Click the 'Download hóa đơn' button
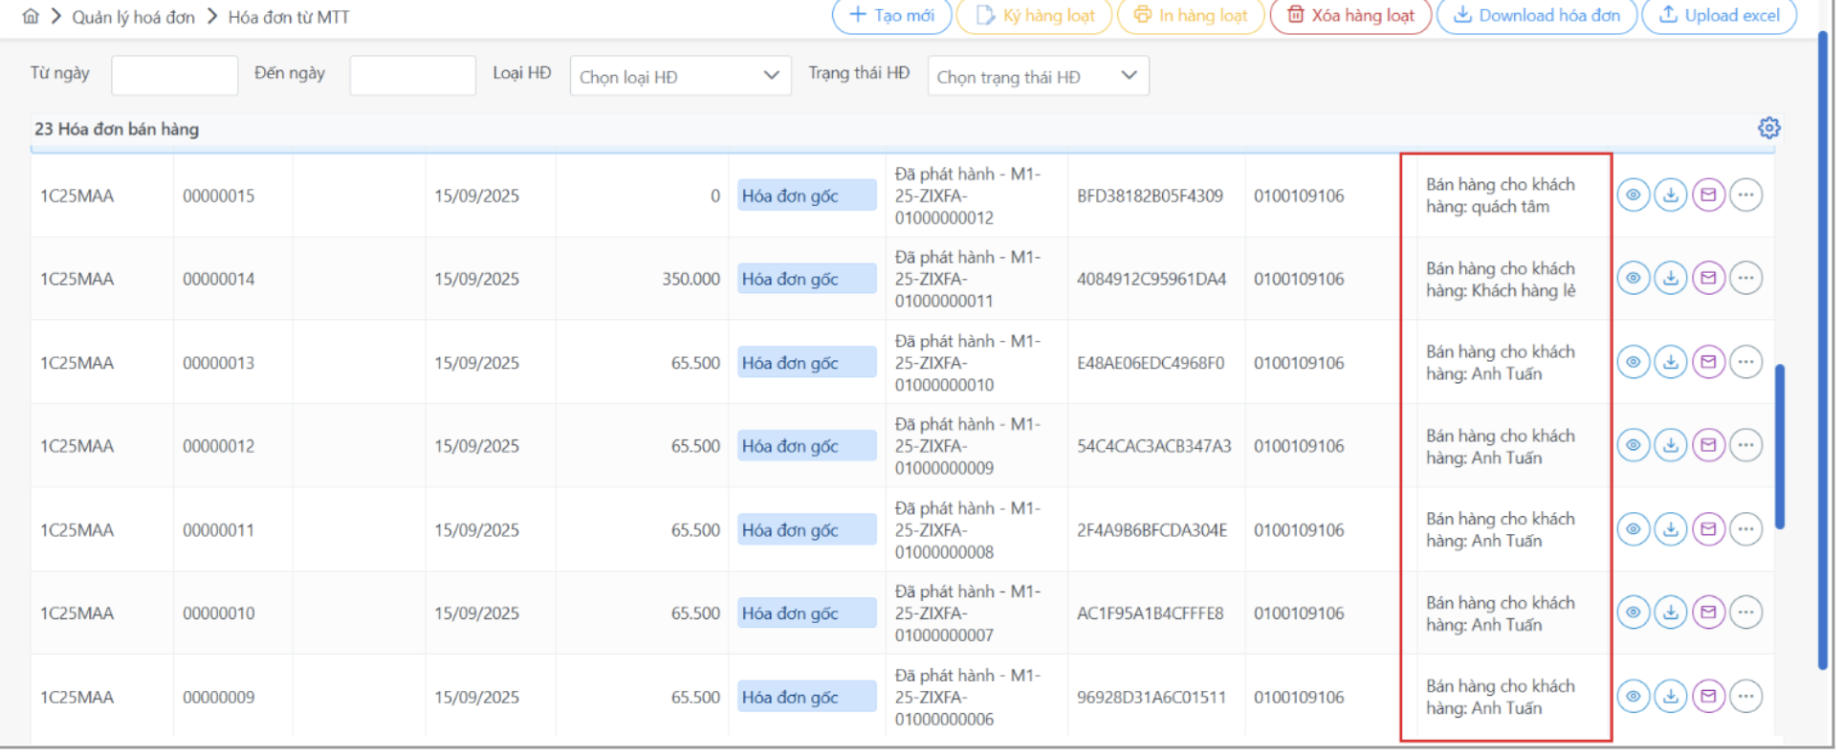Screen dimensions: 1836x752 pos(1536,16)
